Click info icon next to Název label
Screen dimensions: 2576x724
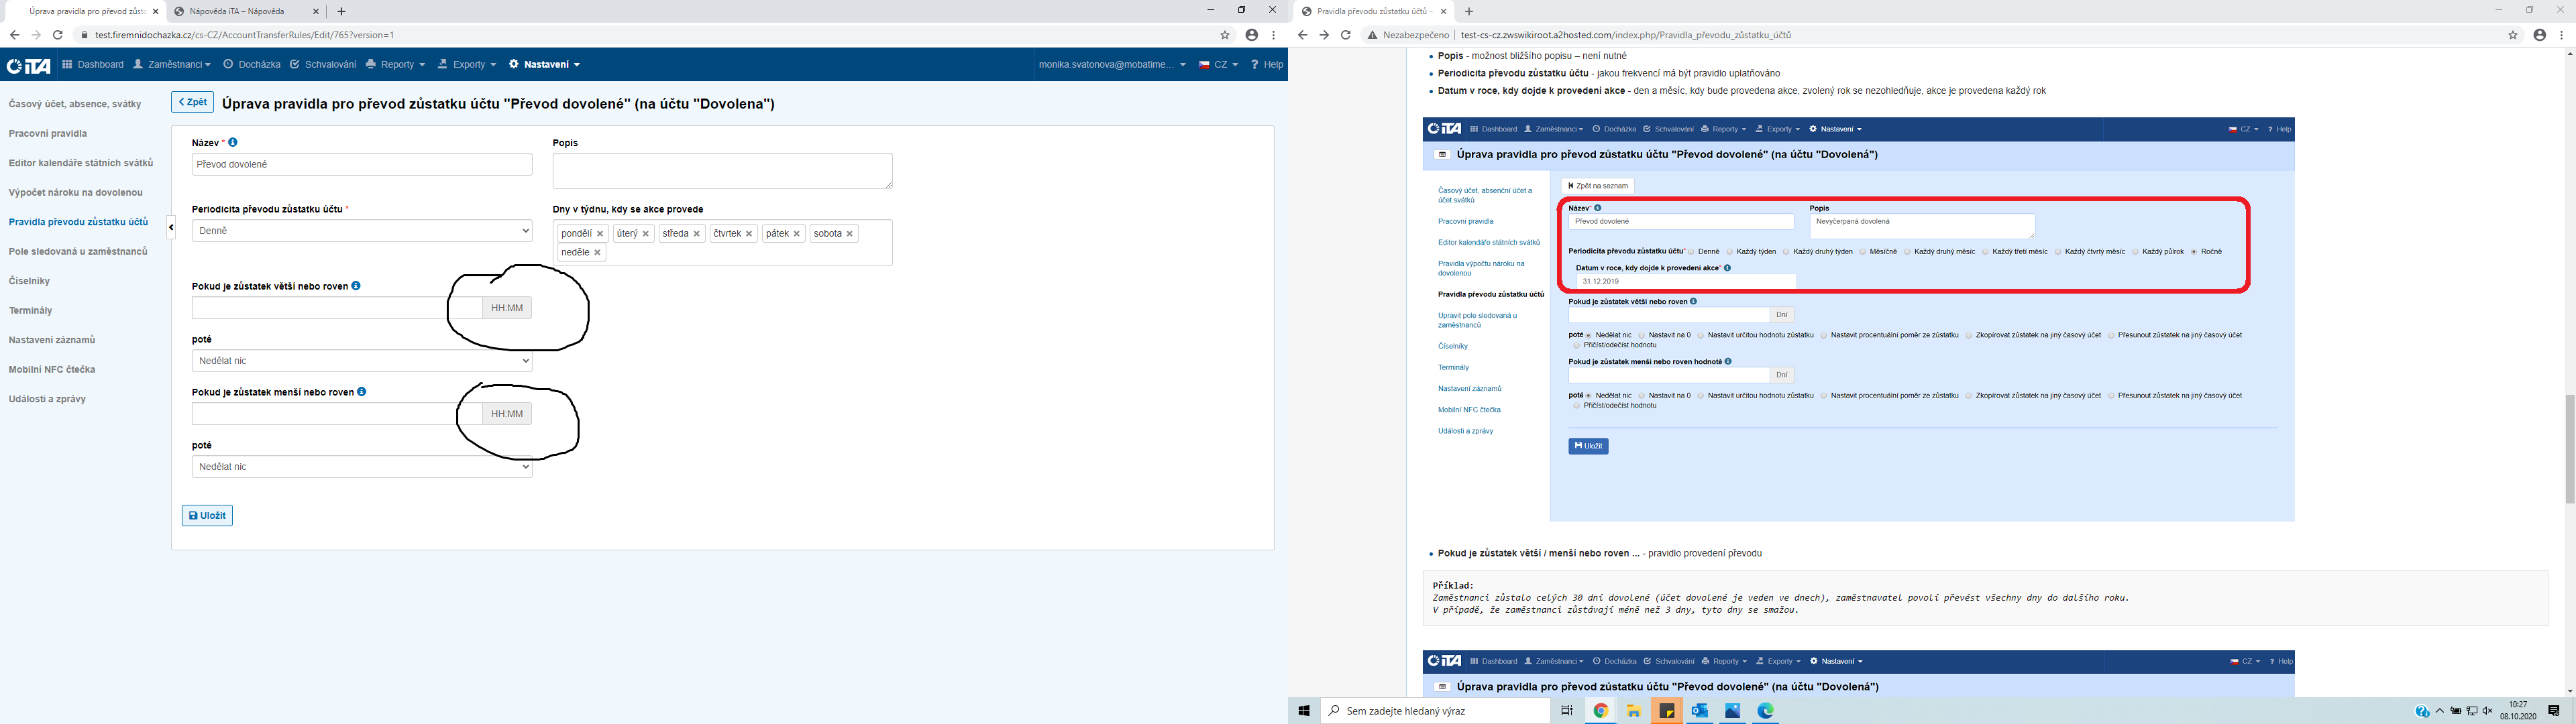[x=233, y=143]
